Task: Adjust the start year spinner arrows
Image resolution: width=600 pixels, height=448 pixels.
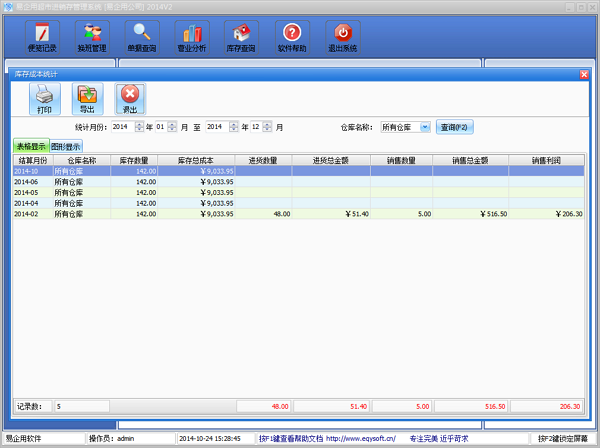Action: click(x=139, y=127)
